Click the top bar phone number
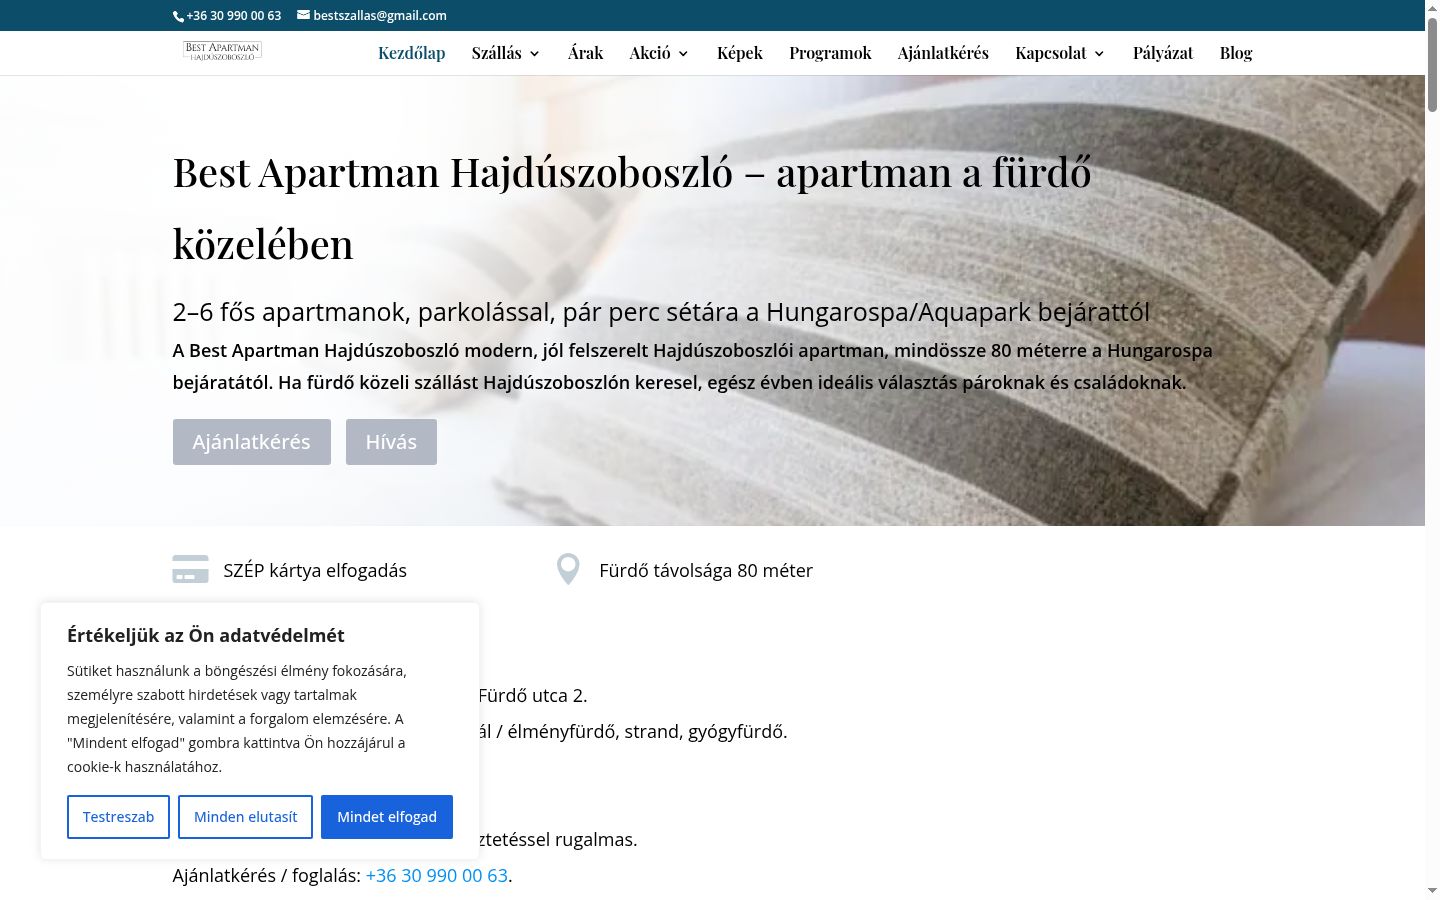Viewport: 1440px width, 900px height. (233, 15)
